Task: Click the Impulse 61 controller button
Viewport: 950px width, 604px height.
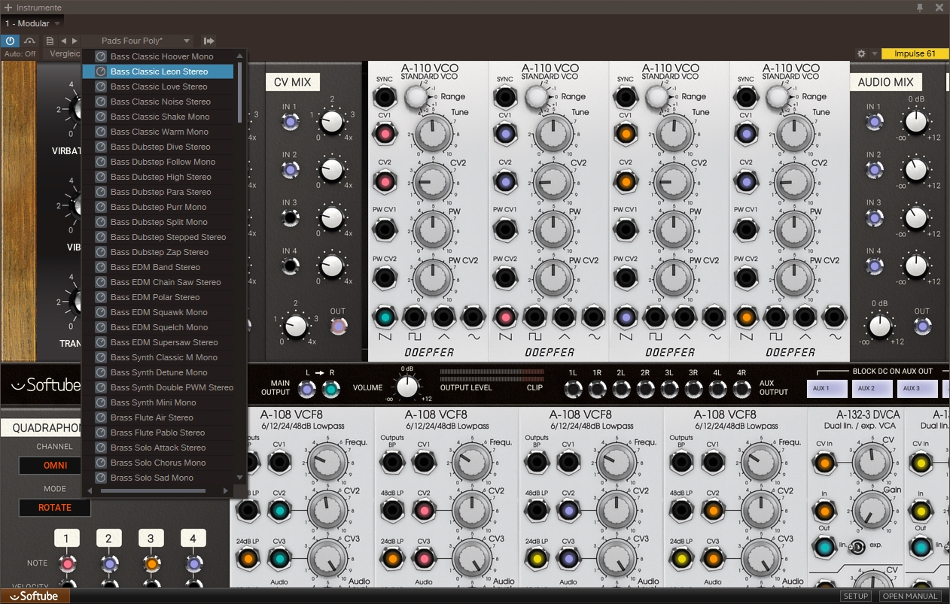Action: [914, 53]
